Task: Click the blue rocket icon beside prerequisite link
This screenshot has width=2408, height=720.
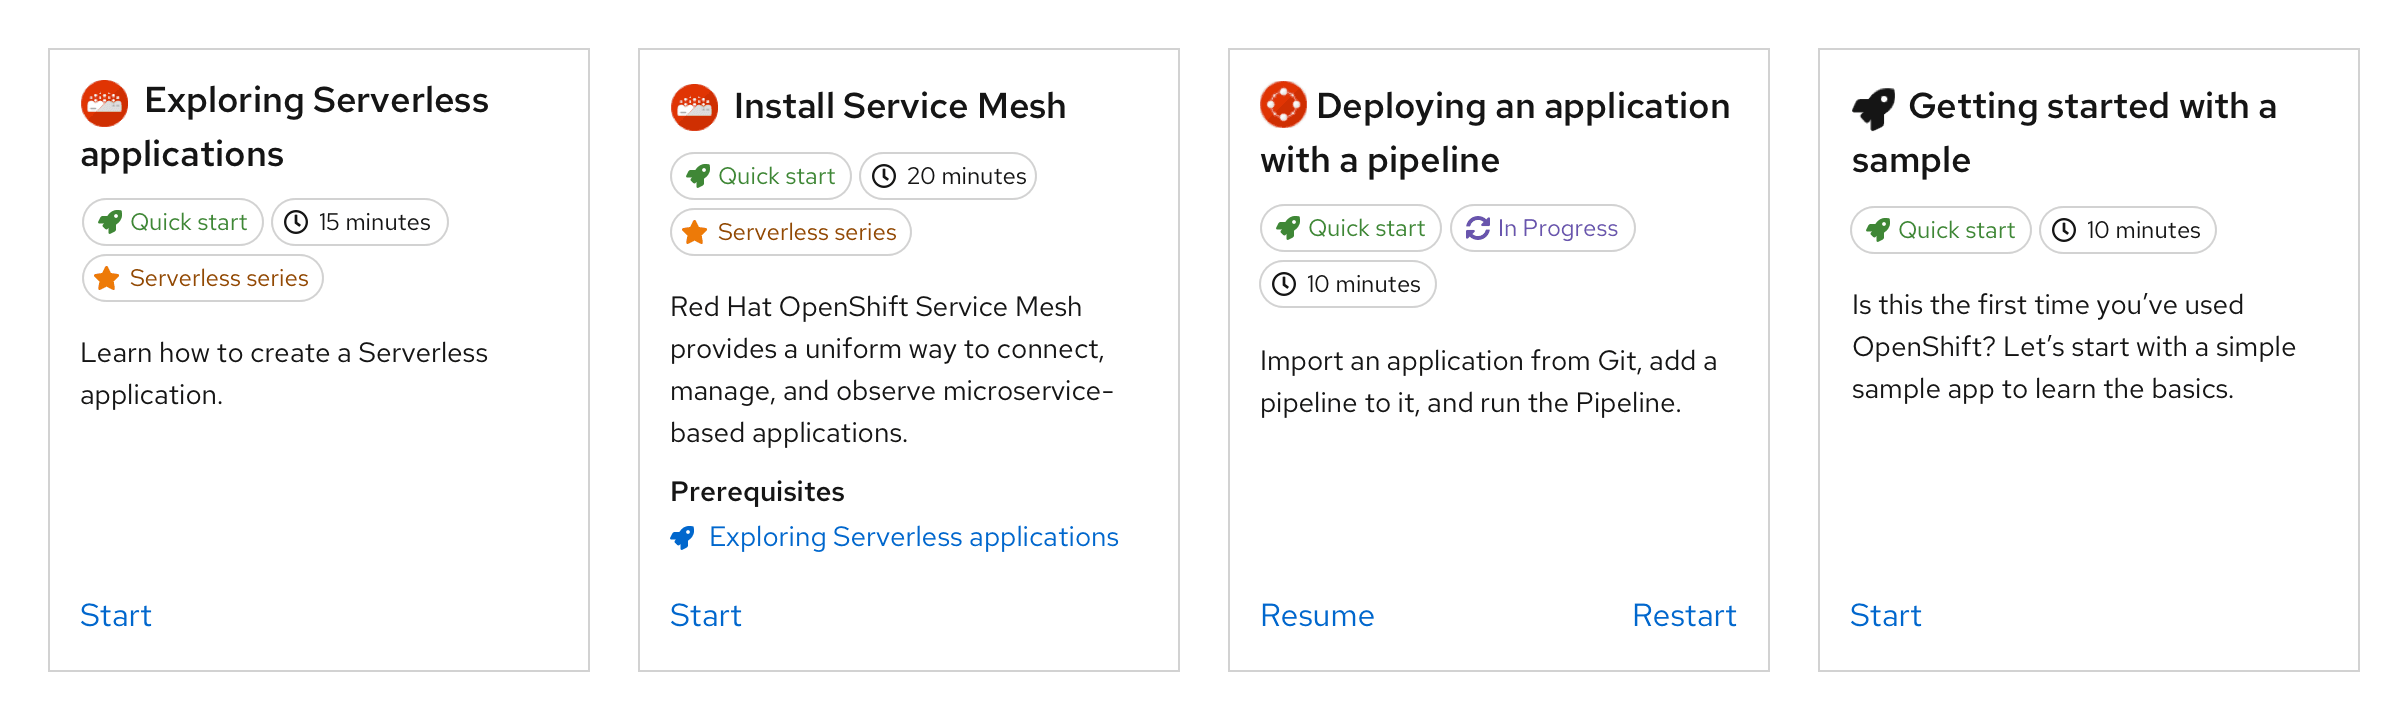Action: tap(682, 538)
